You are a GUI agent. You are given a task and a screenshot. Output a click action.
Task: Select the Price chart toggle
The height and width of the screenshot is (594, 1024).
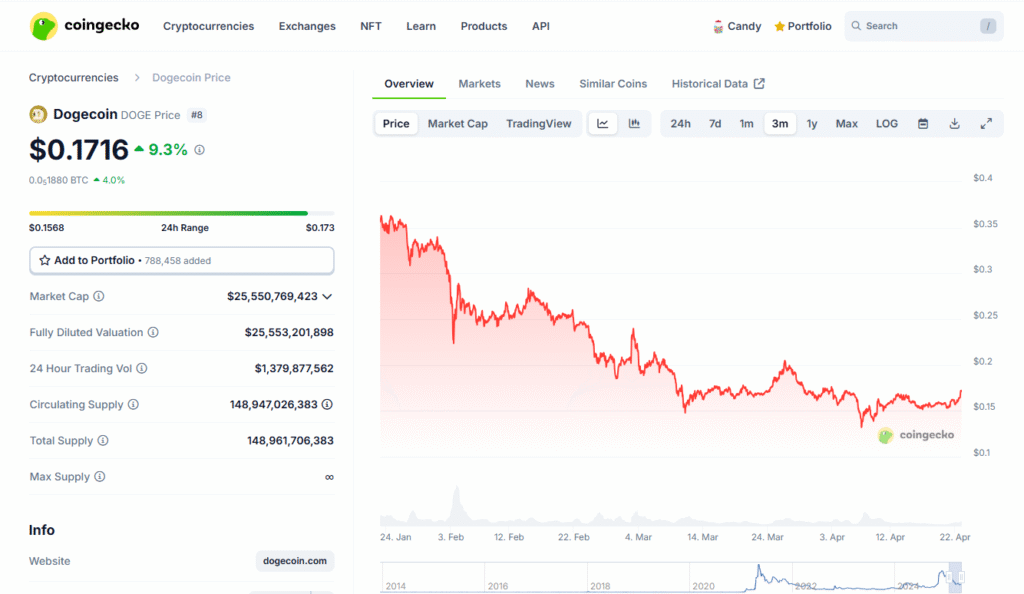(x=396, y=123)
